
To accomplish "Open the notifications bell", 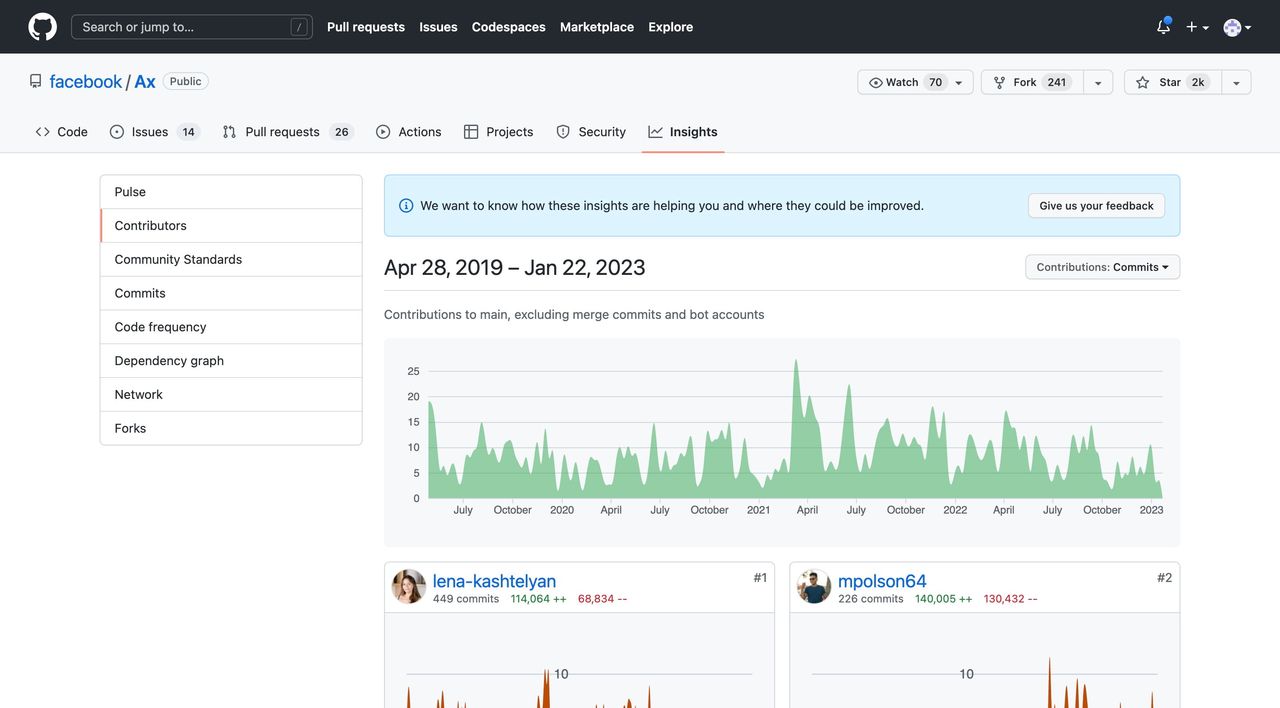I will click(x=1163, y=27).
